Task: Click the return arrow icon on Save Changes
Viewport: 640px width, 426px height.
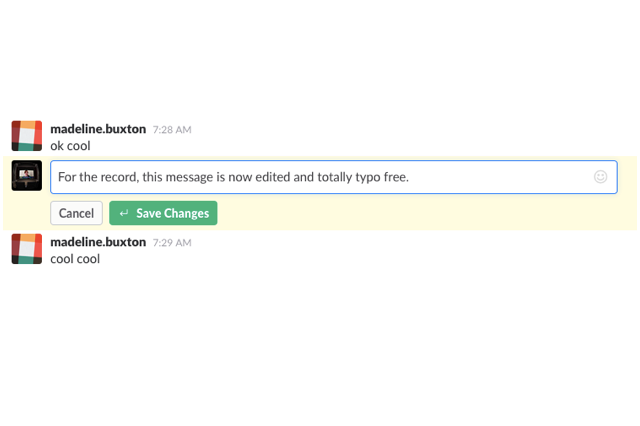Action: 124,213
